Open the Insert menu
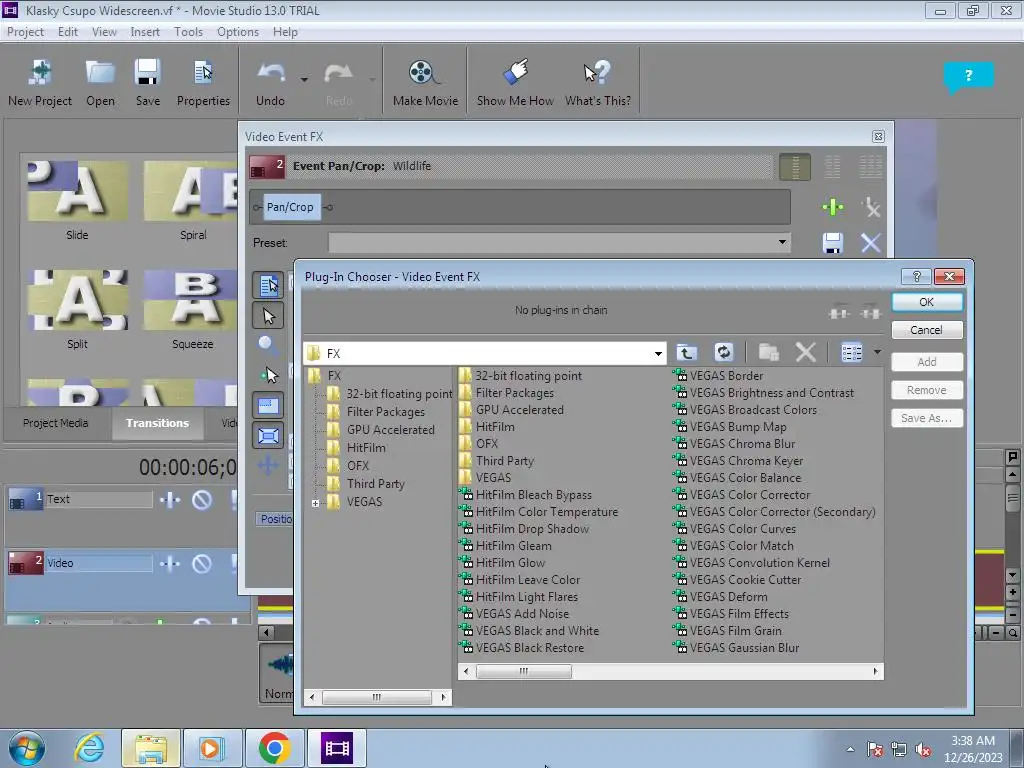This screenshot has width=1024, height=768. click(145, 32)
